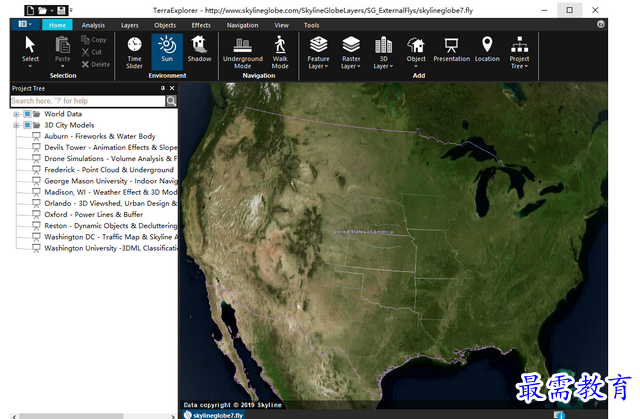The height and width of the screenshot is (419, 640).
Task: Click the New document icon in title bar
Action: 30,10
